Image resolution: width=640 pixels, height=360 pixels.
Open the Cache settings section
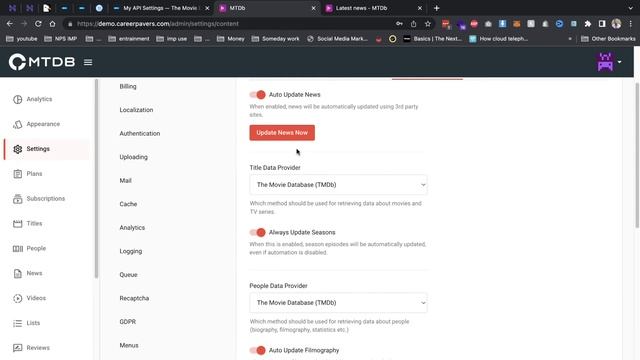[128, 204]
